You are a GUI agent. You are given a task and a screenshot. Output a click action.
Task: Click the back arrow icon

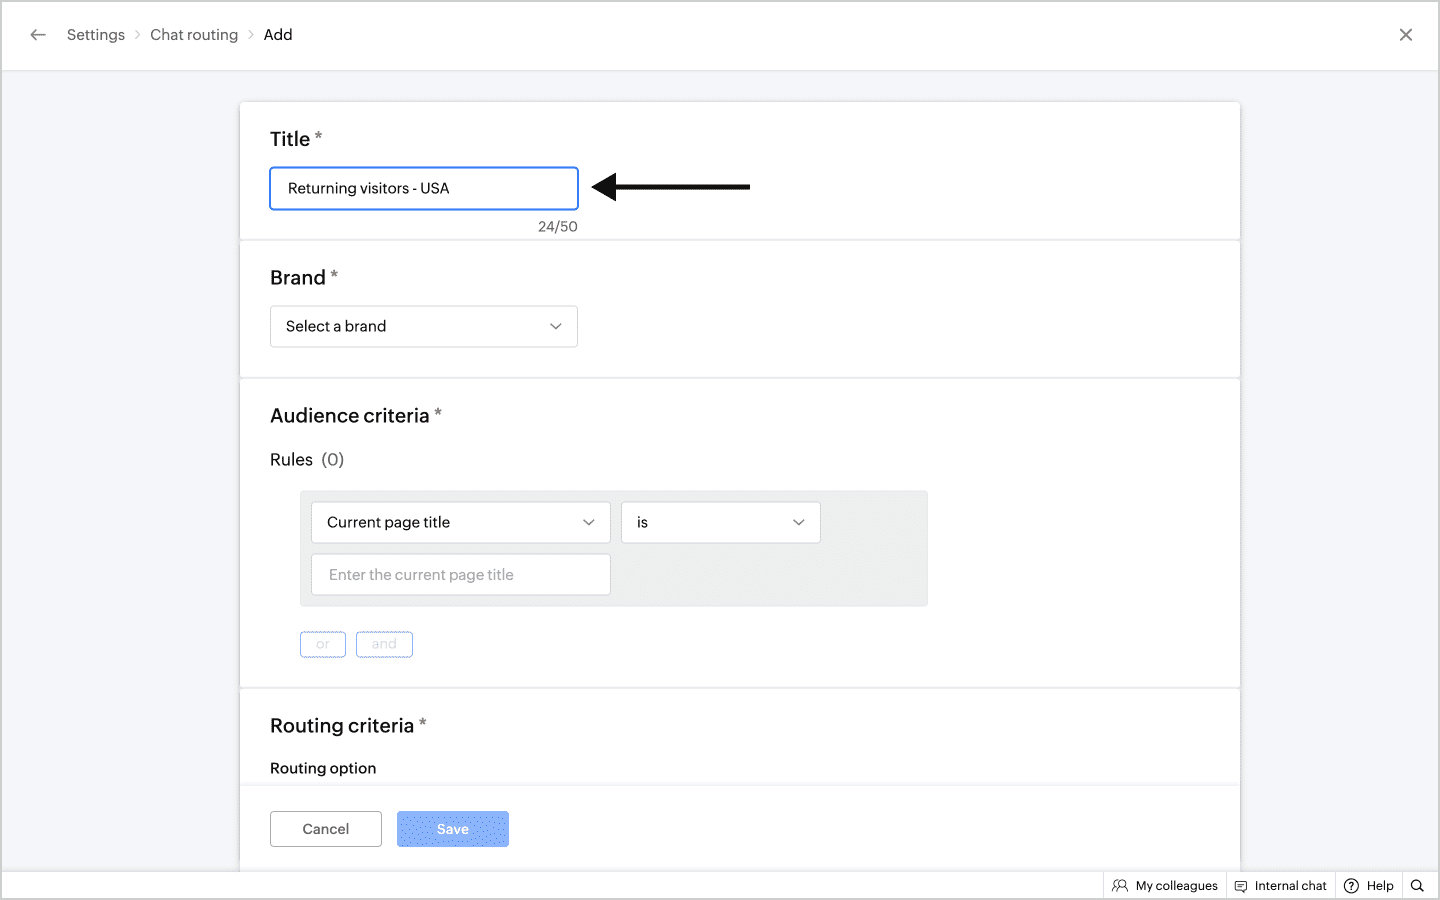tap(38, 35)
